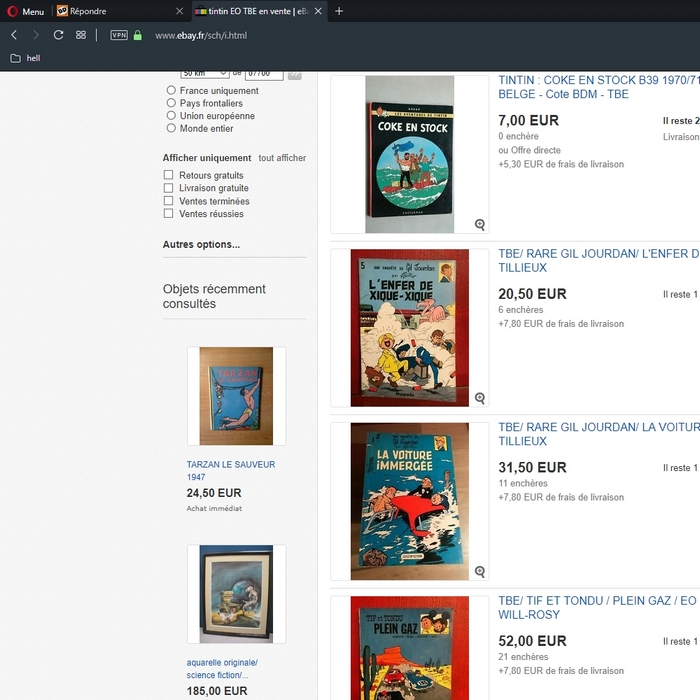Image resolution: width=700 pixels, height=700 pixels.
Task: Check the Ventes terminées box
Action: point(168,200)
